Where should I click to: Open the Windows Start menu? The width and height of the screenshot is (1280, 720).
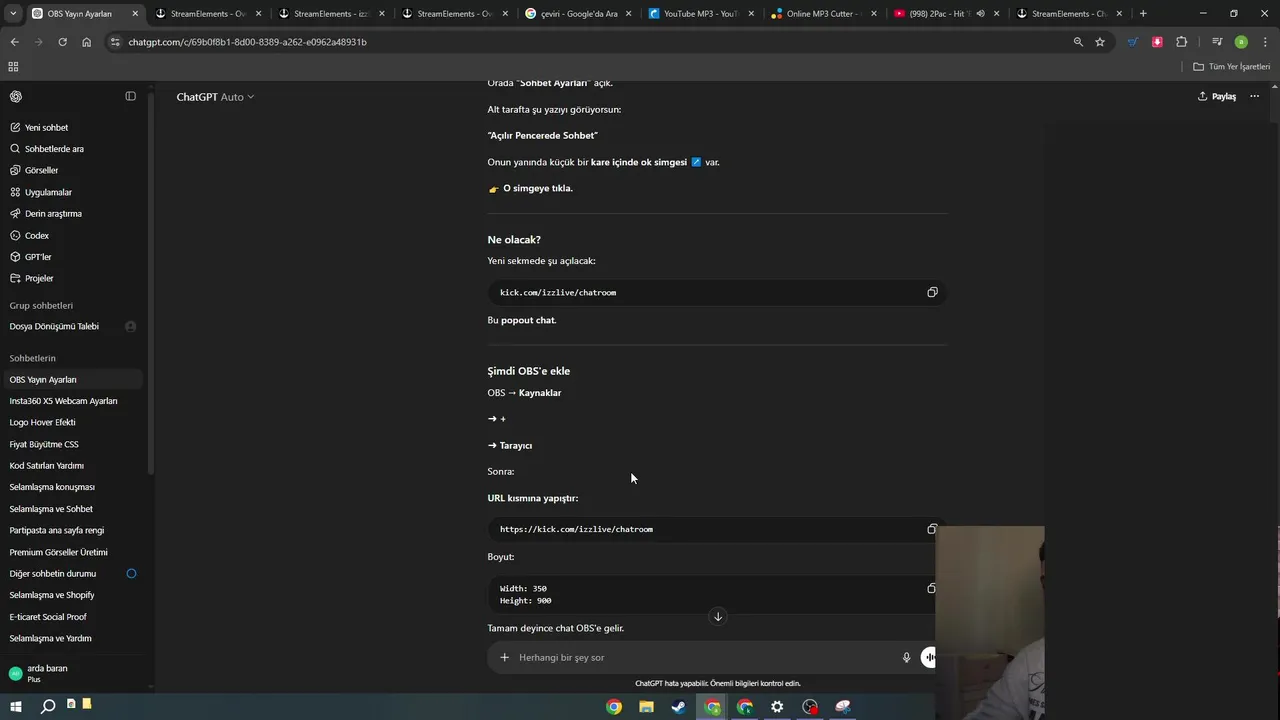tap(16, 707)
